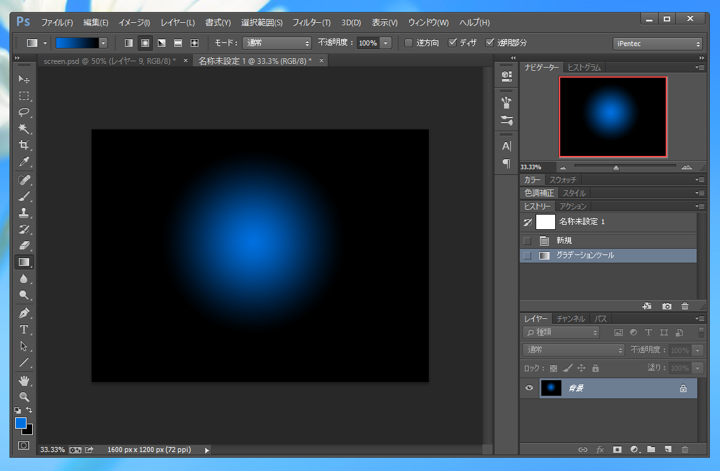Select the Healing Brush tool
Image resolution: width=720 pixels, height=471 pixels.
coord(24,180)
